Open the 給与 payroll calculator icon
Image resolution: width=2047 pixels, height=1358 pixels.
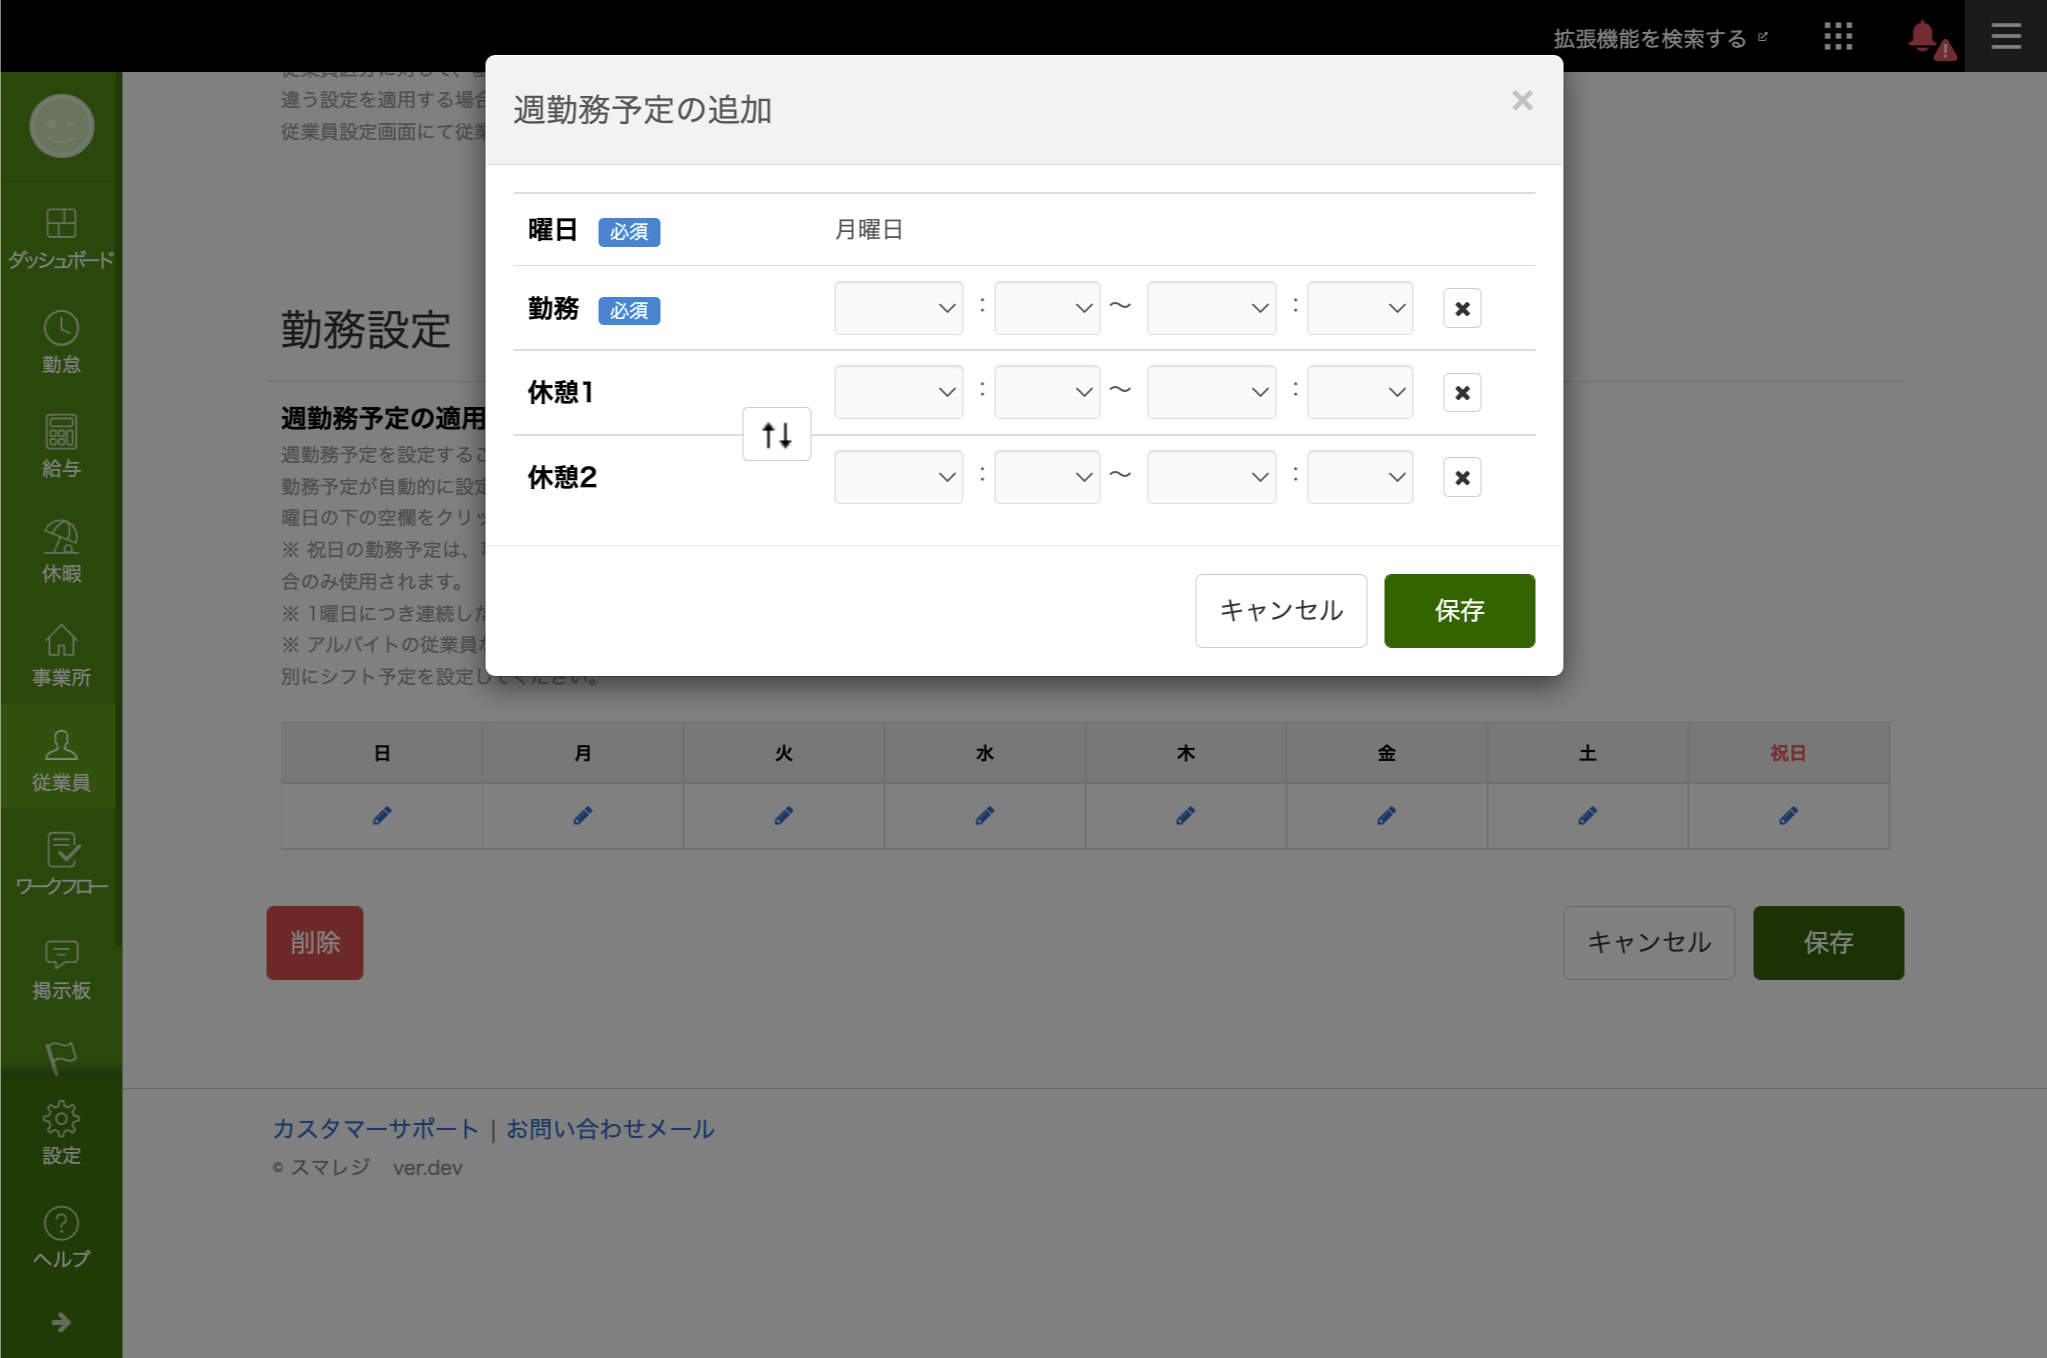coord(61,446)
